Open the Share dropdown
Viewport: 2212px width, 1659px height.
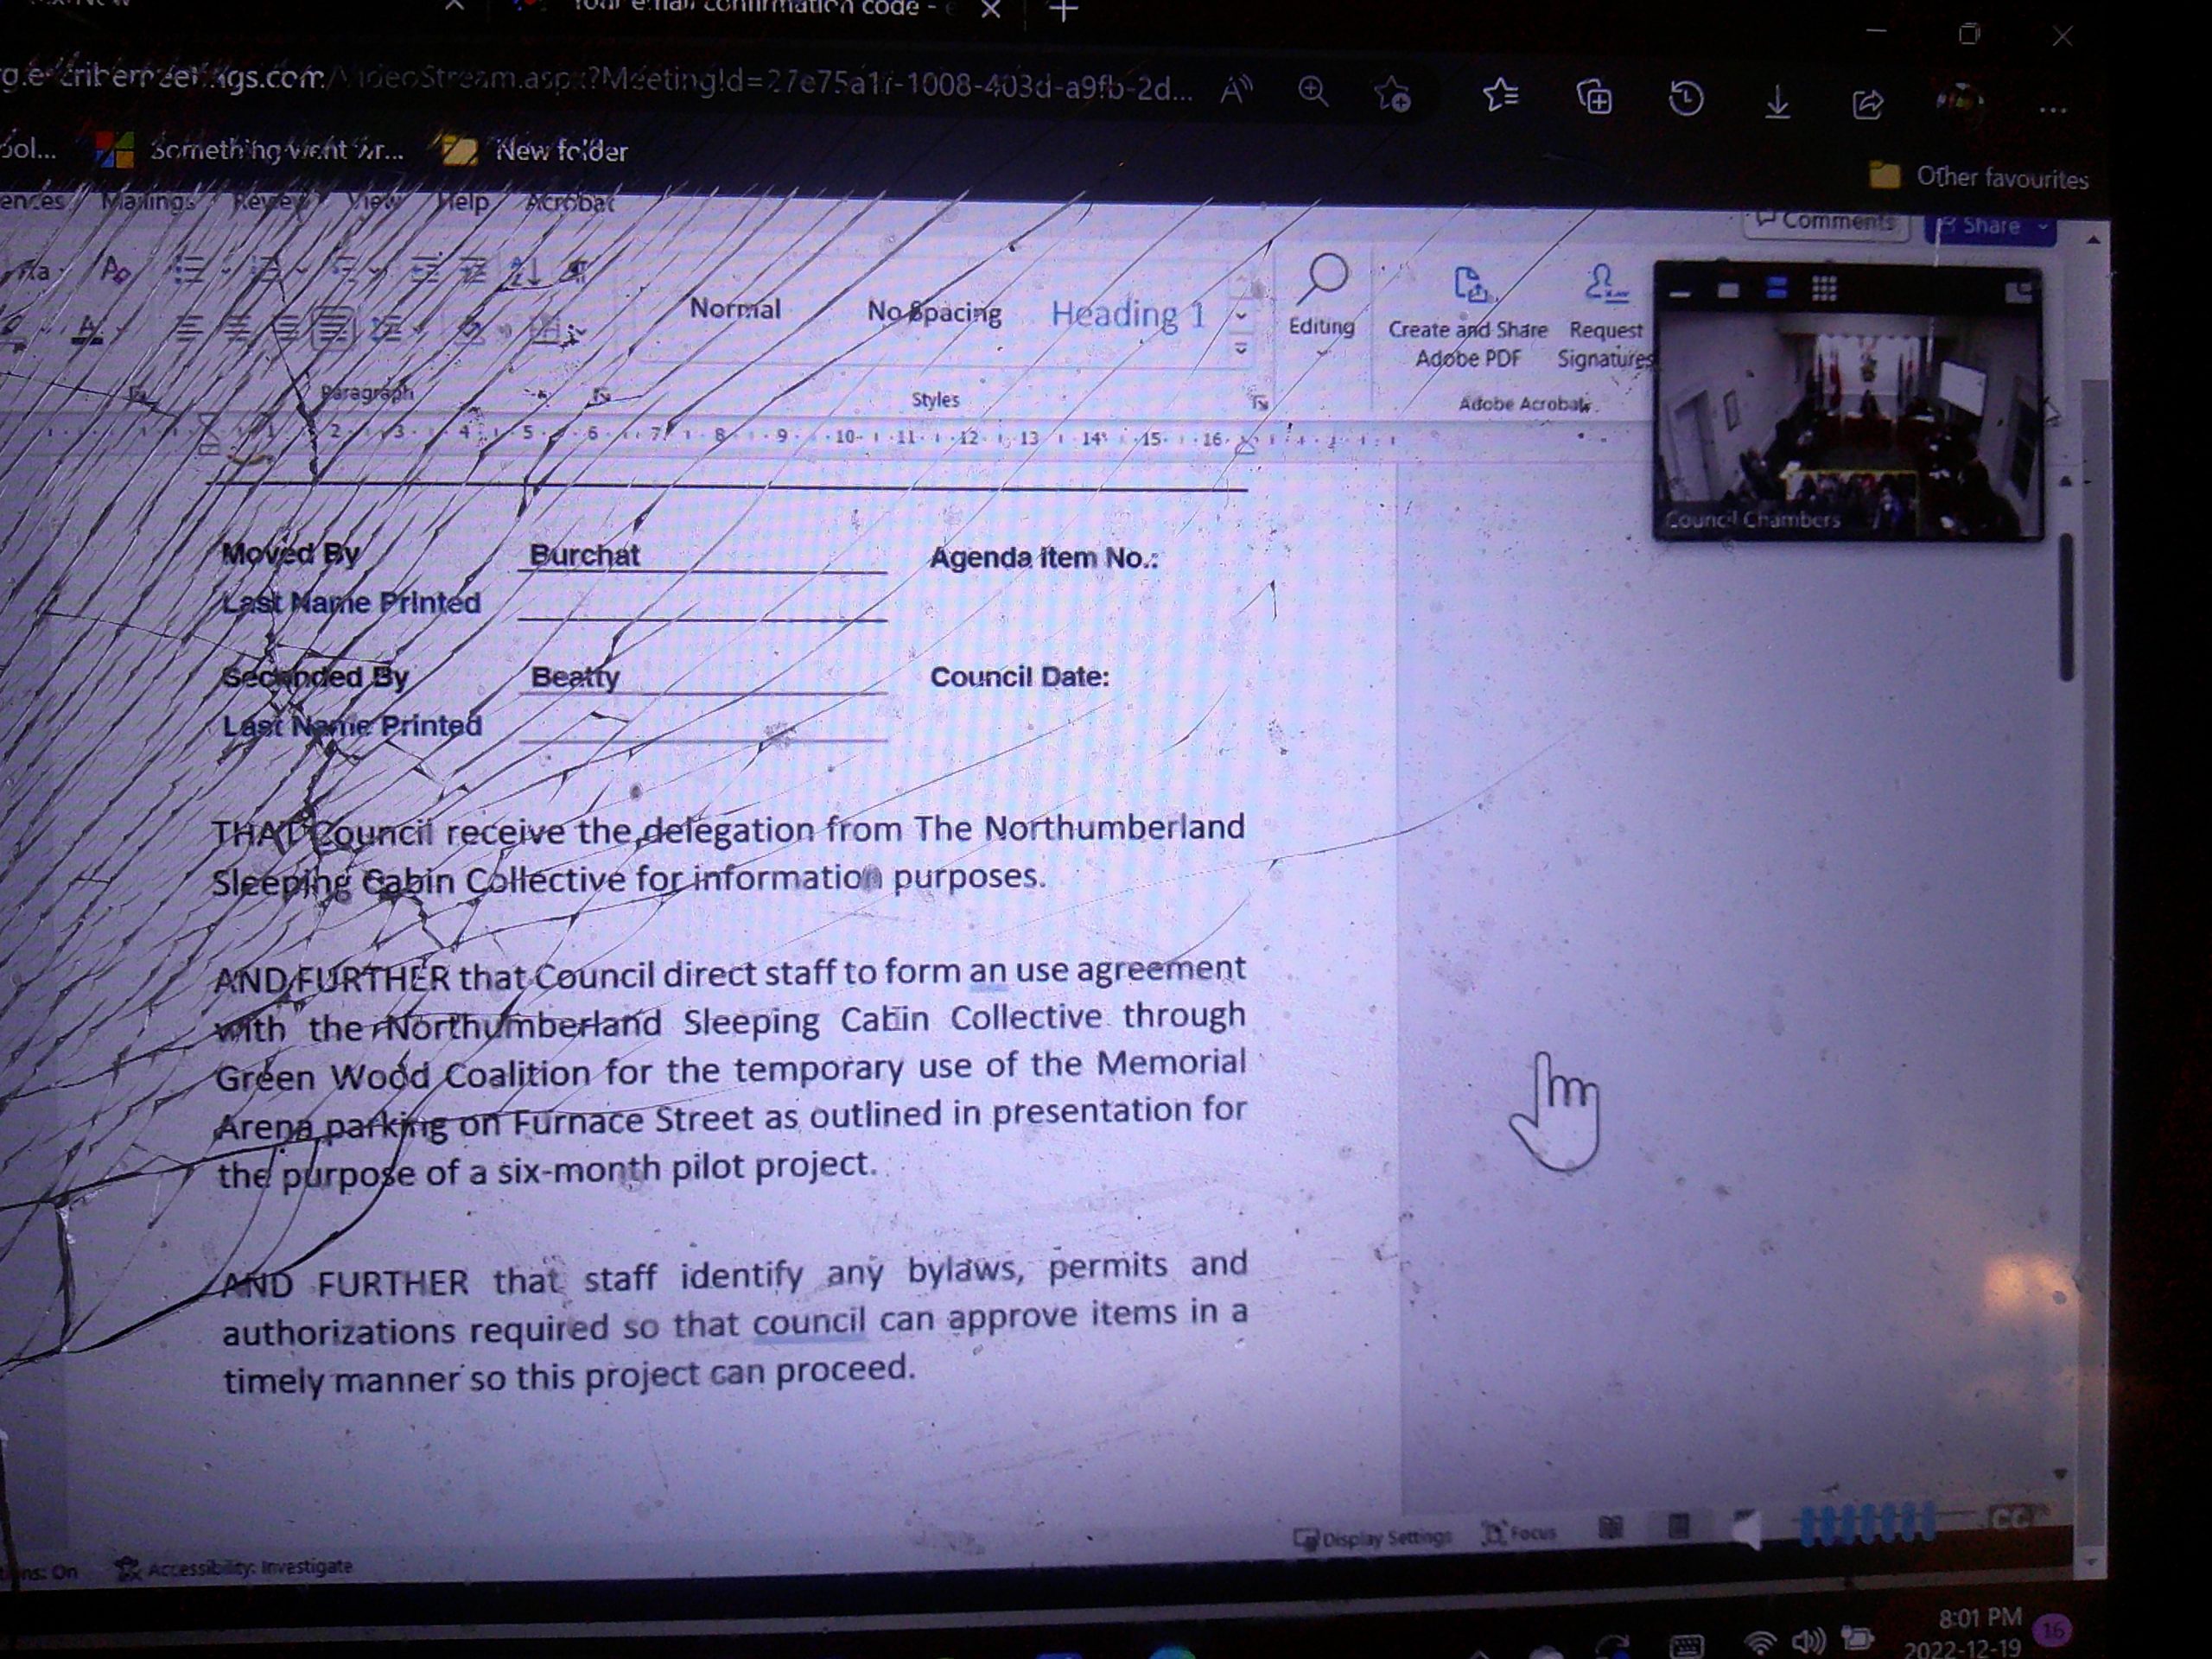point(2044,227)
